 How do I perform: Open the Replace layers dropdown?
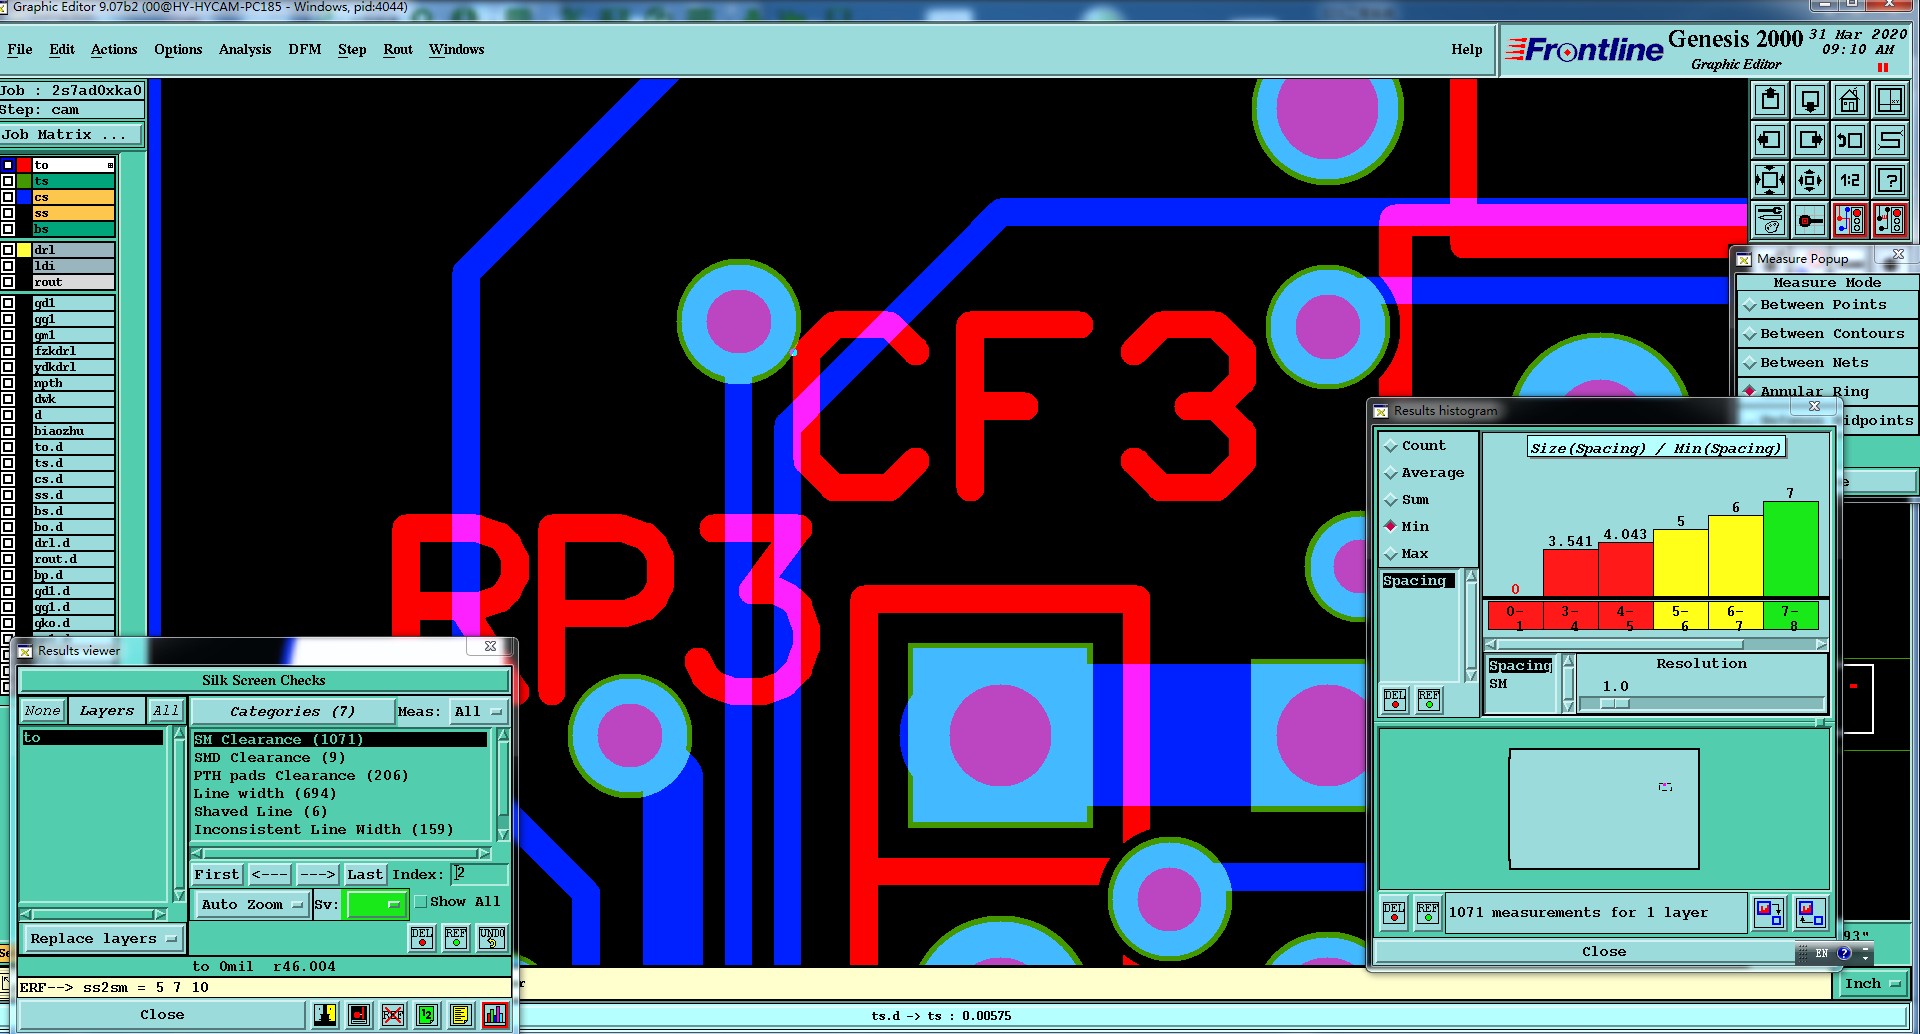pos(103,939)
